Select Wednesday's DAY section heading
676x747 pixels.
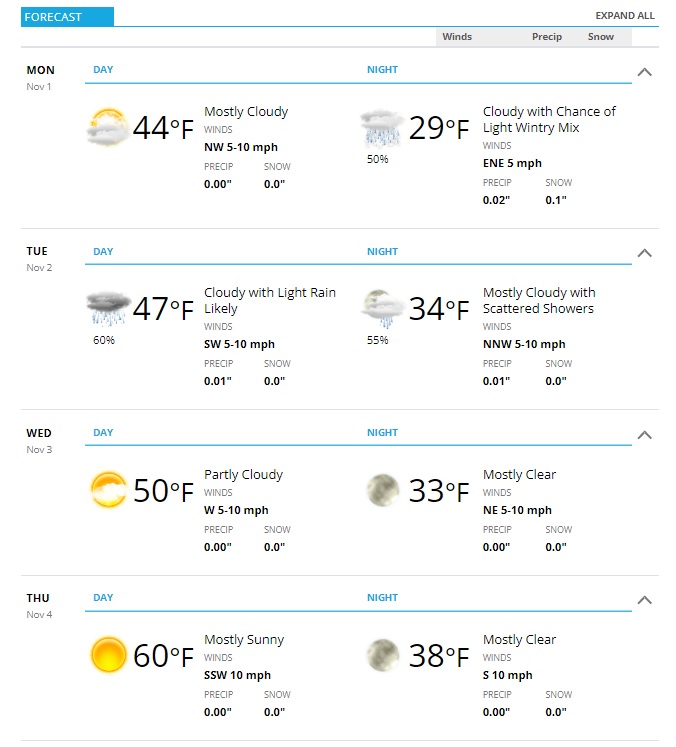pyautogui.click(x=103, y=433)
